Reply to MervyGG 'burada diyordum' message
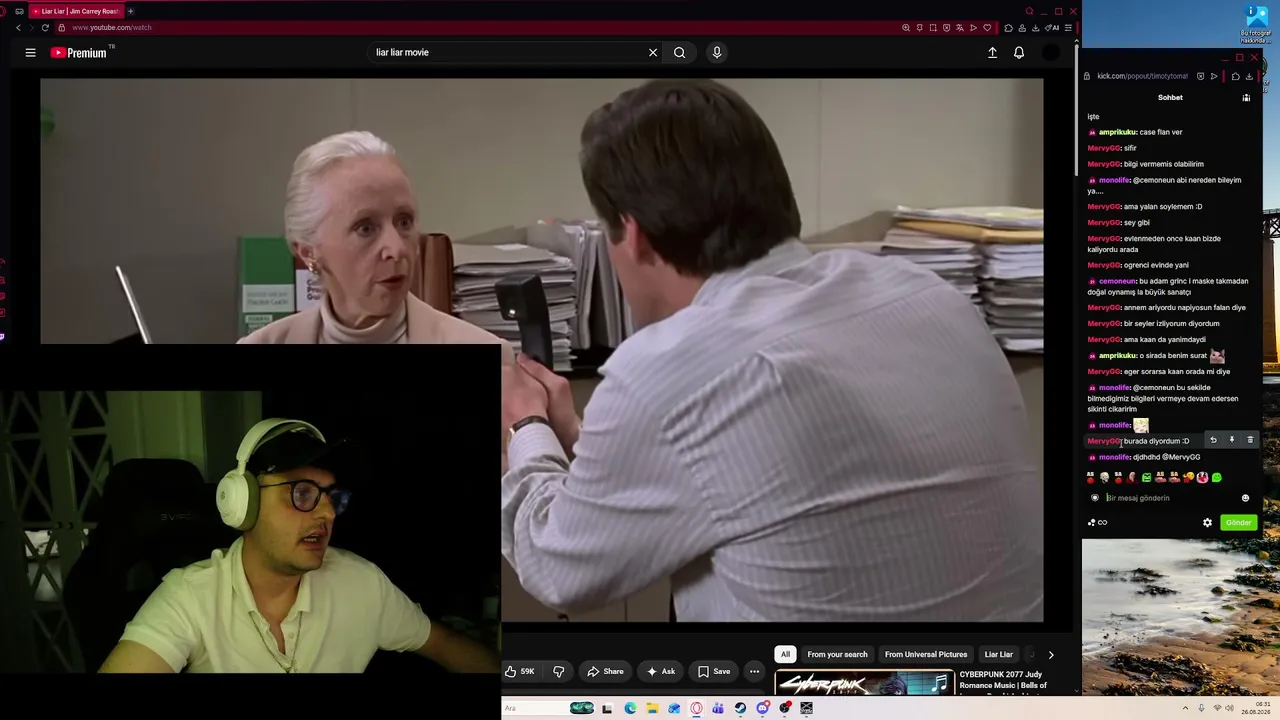 click(x=1213, y=440)
